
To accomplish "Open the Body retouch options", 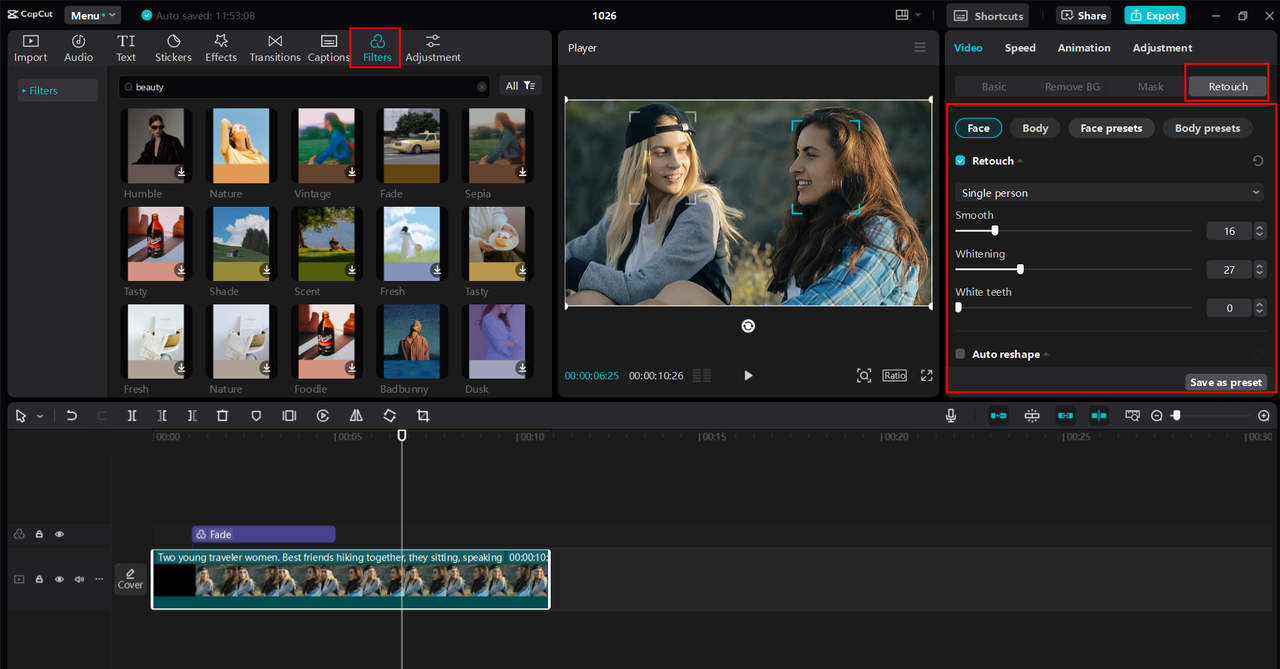I will 1035,128.
